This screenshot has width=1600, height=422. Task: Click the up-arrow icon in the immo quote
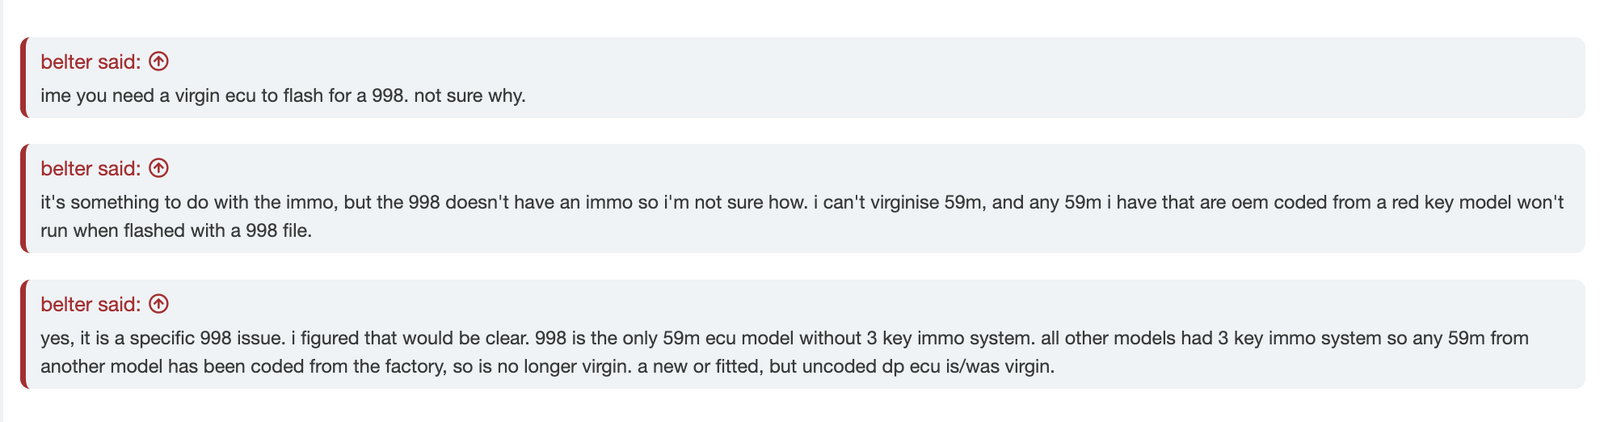pyautogui.click(x=158, y=168)
